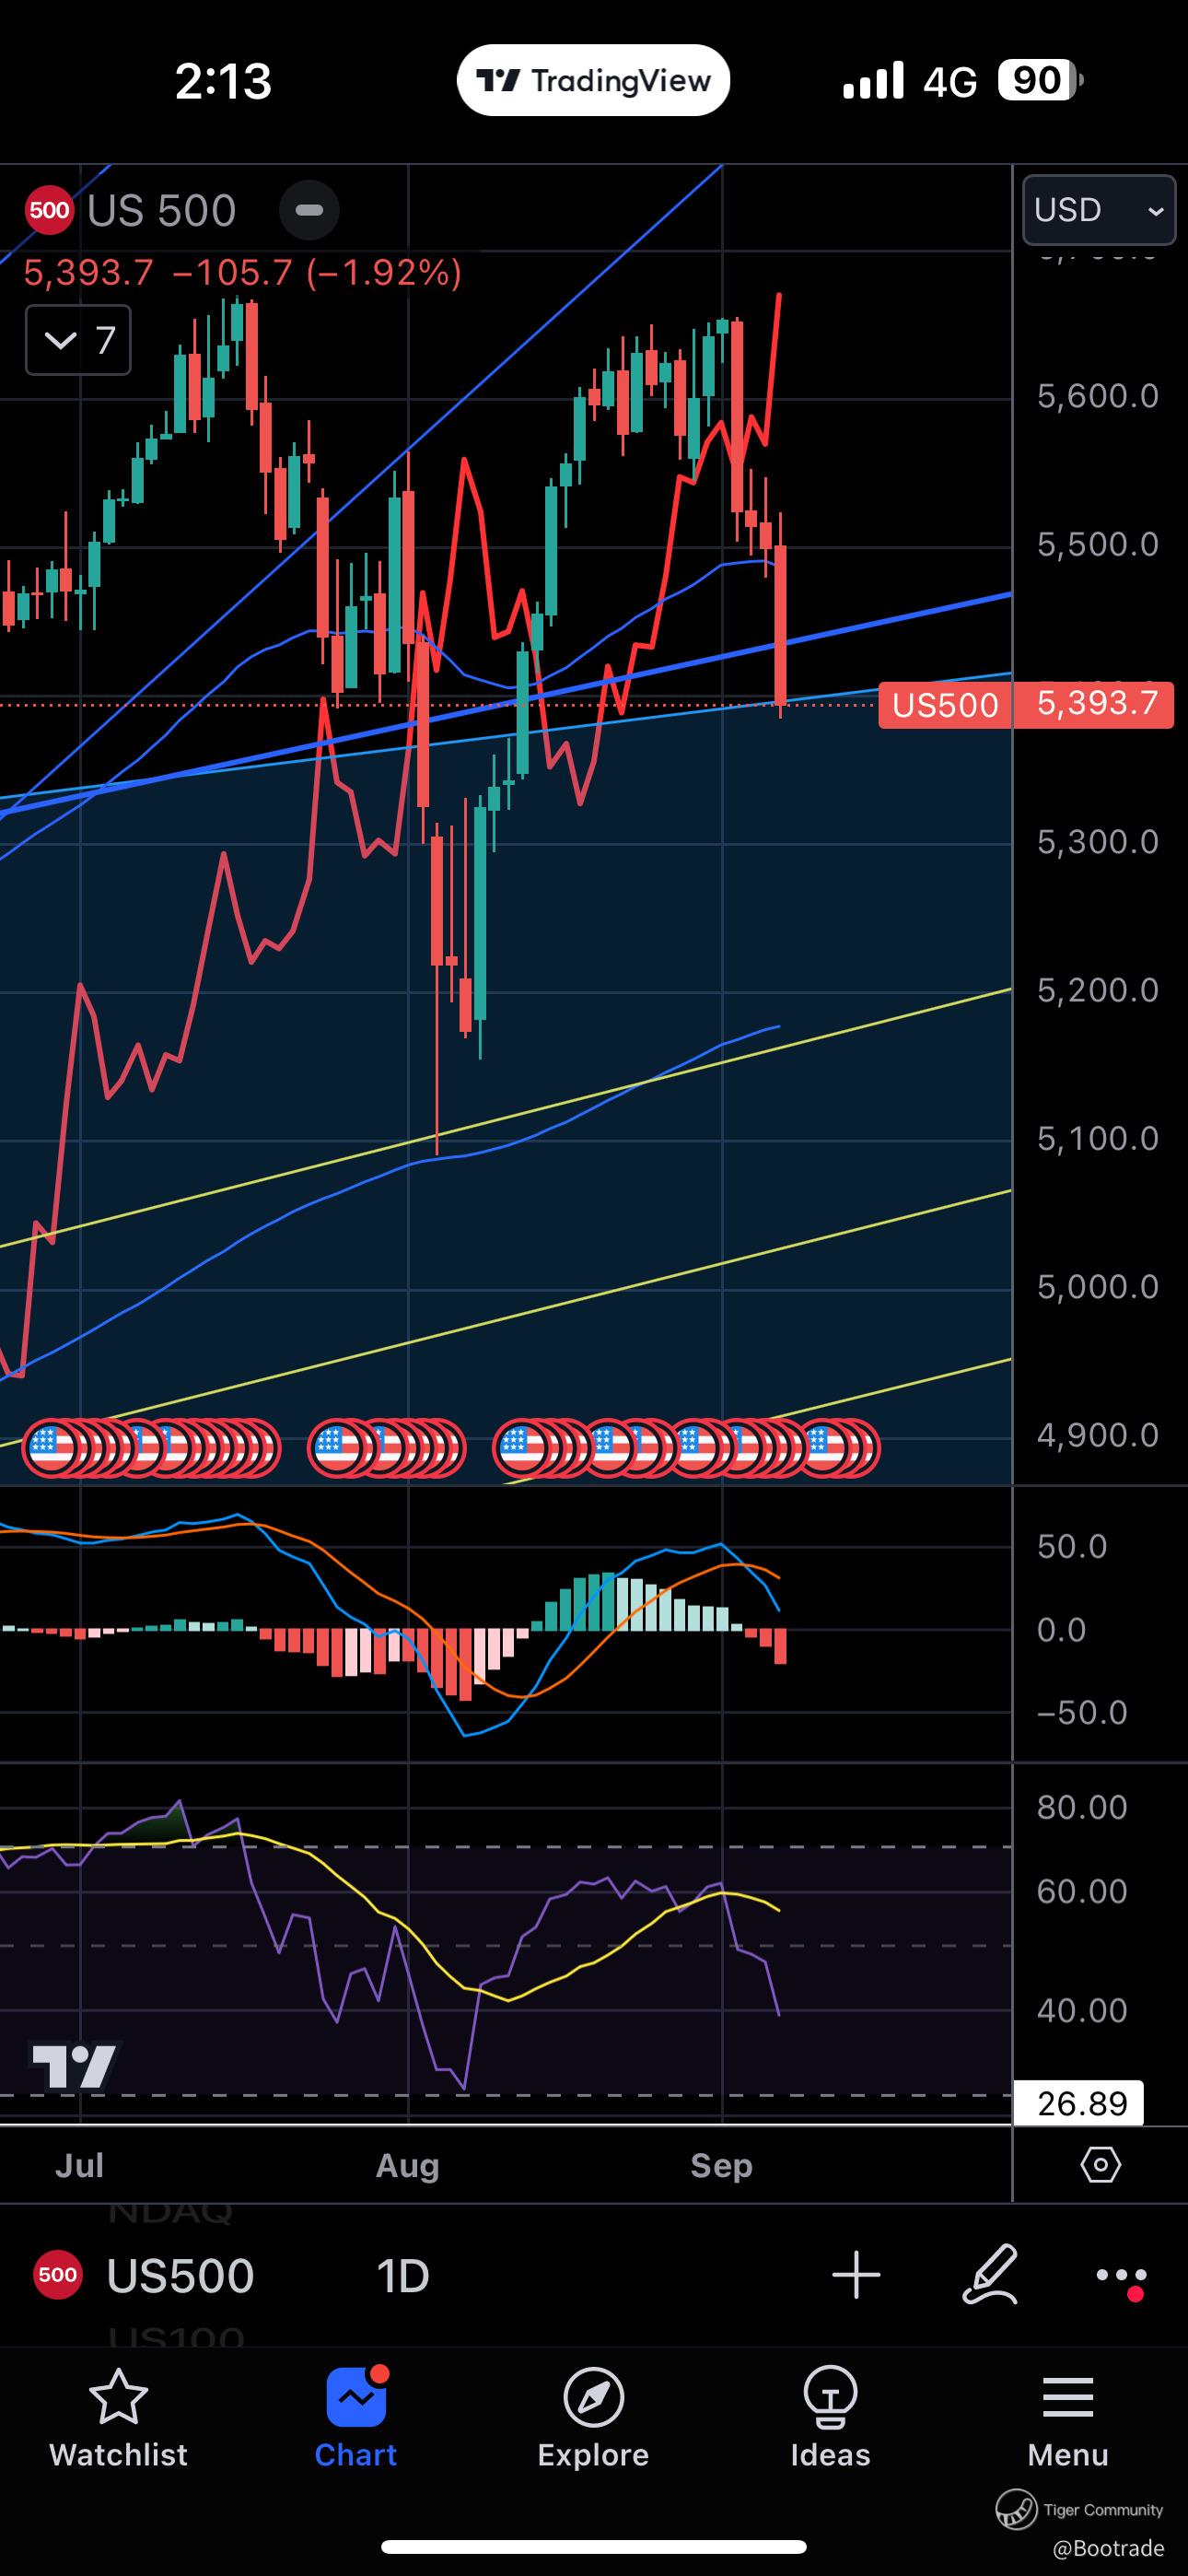Tap the Sep date label on time axis
Screen dimensions: 1188x2576
pos(721,2166)
